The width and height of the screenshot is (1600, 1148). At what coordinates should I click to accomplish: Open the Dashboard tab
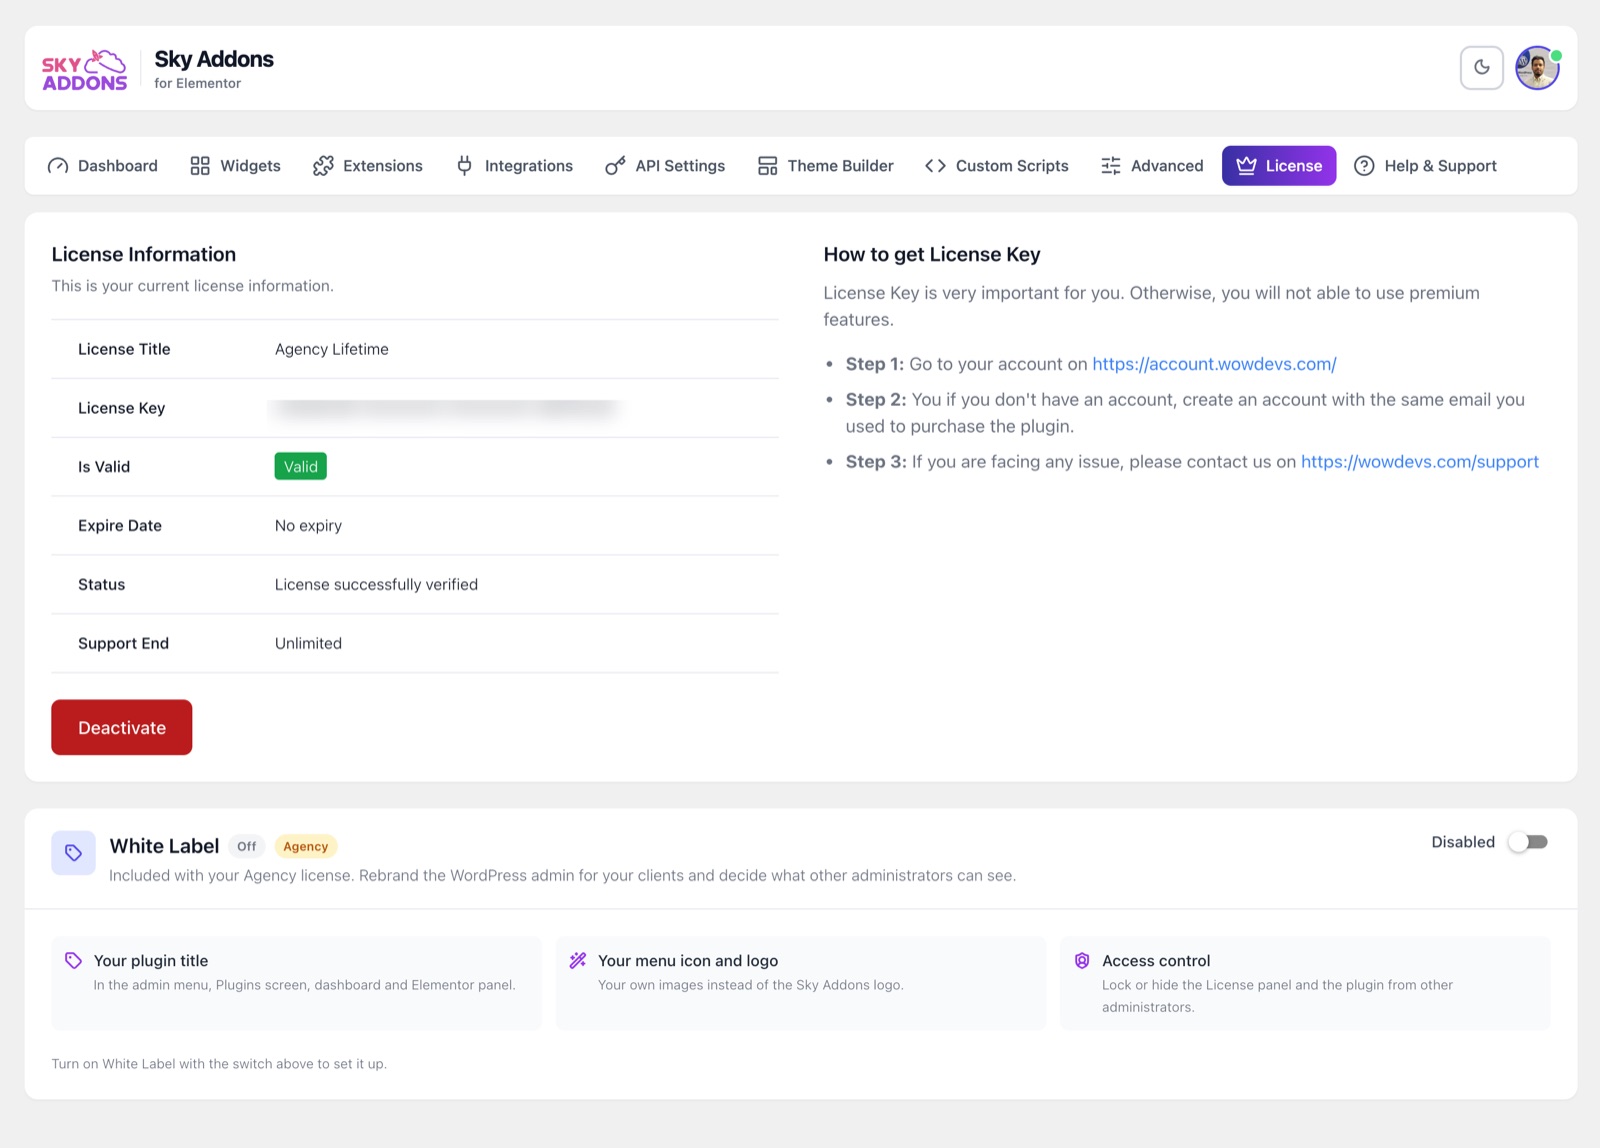(x=103, y=166)
